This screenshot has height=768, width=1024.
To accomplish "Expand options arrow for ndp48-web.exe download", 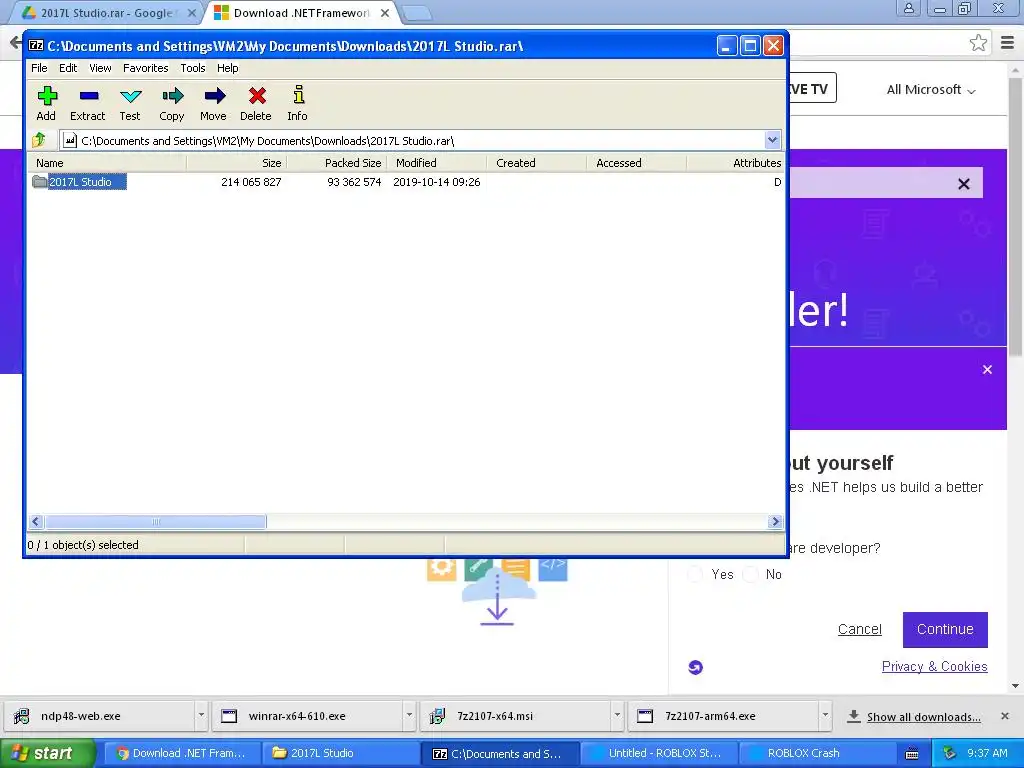I will tap(201, 716).
